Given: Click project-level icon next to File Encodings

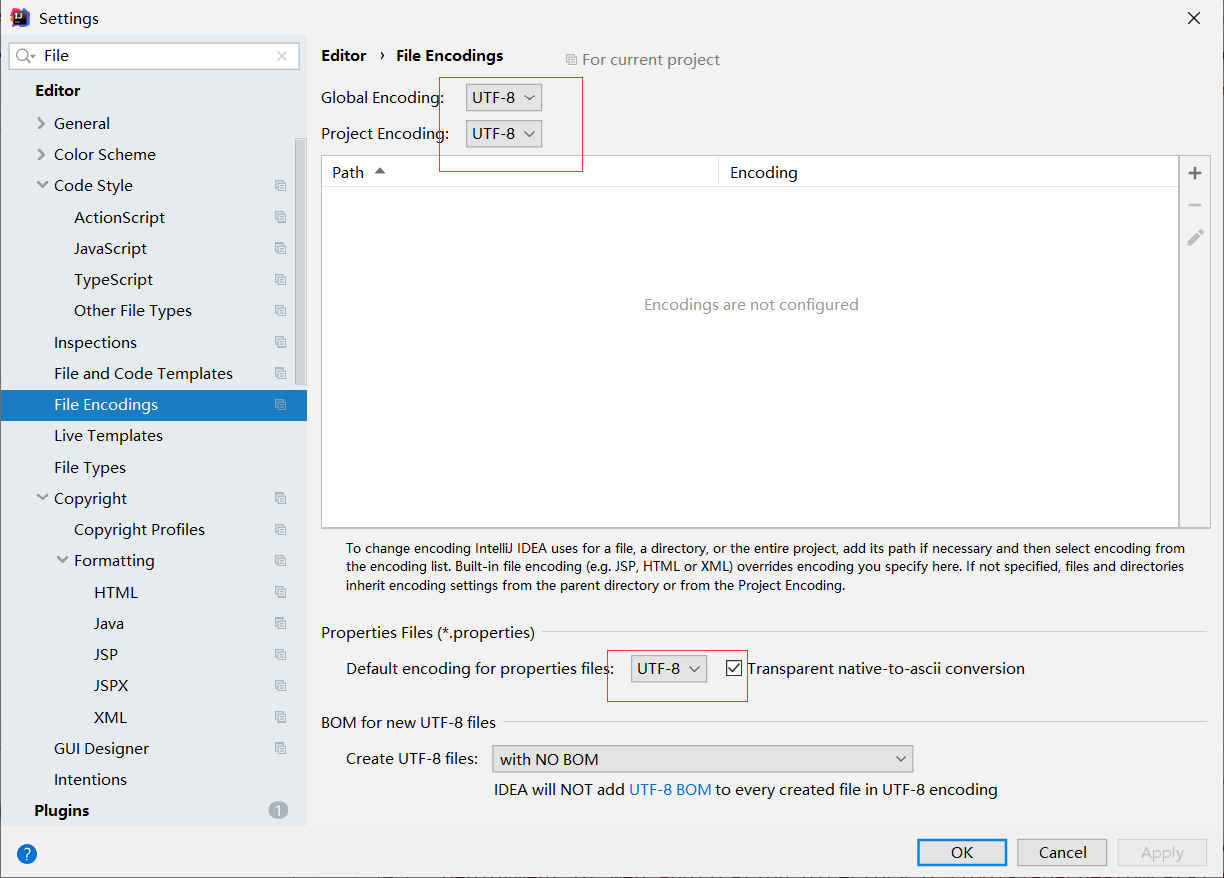Looking at the screenshot, I should pos(280,405).
